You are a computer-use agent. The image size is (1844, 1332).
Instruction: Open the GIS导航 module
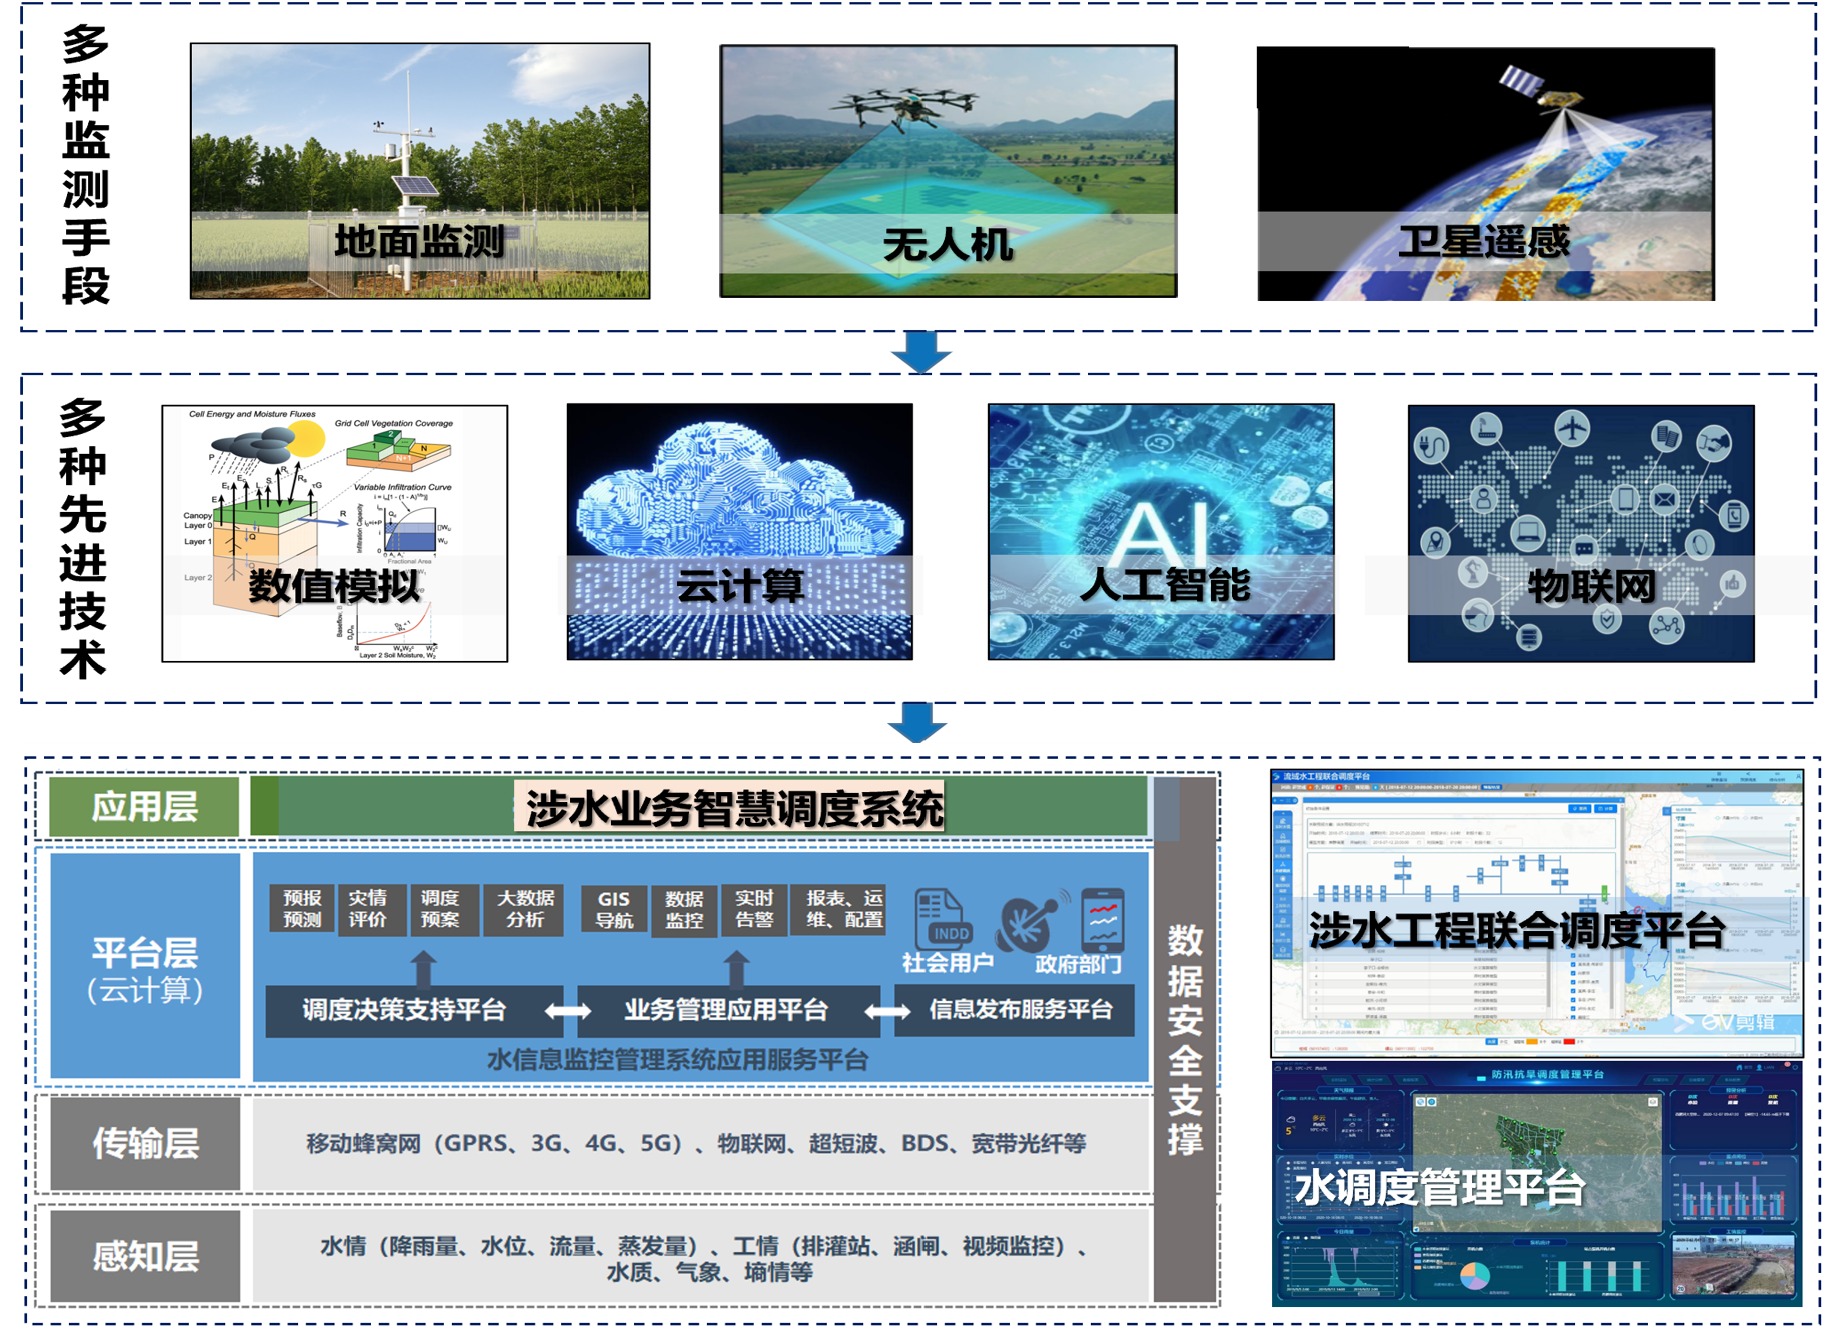[614, 910]
